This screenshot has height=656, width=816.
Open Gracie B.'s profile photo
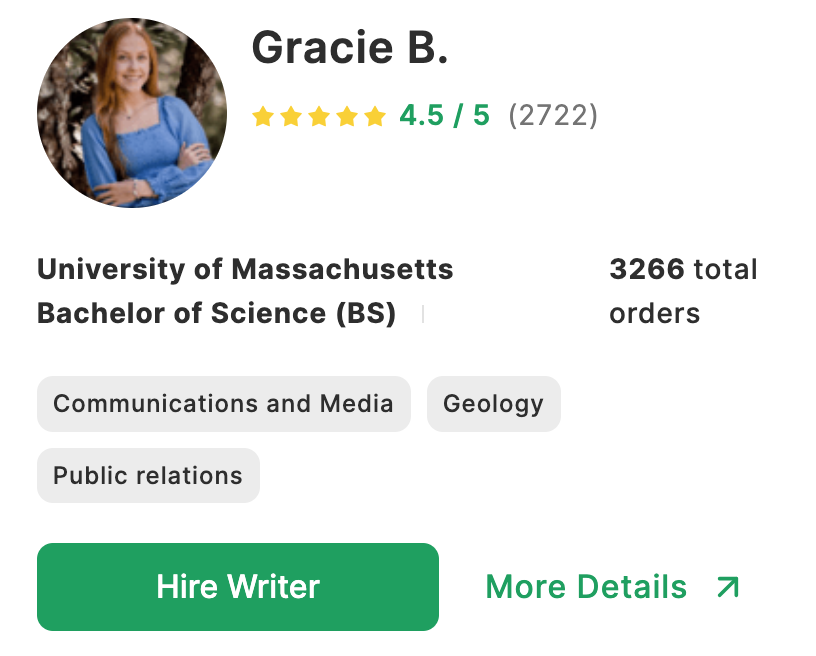[x=132, y=112]
